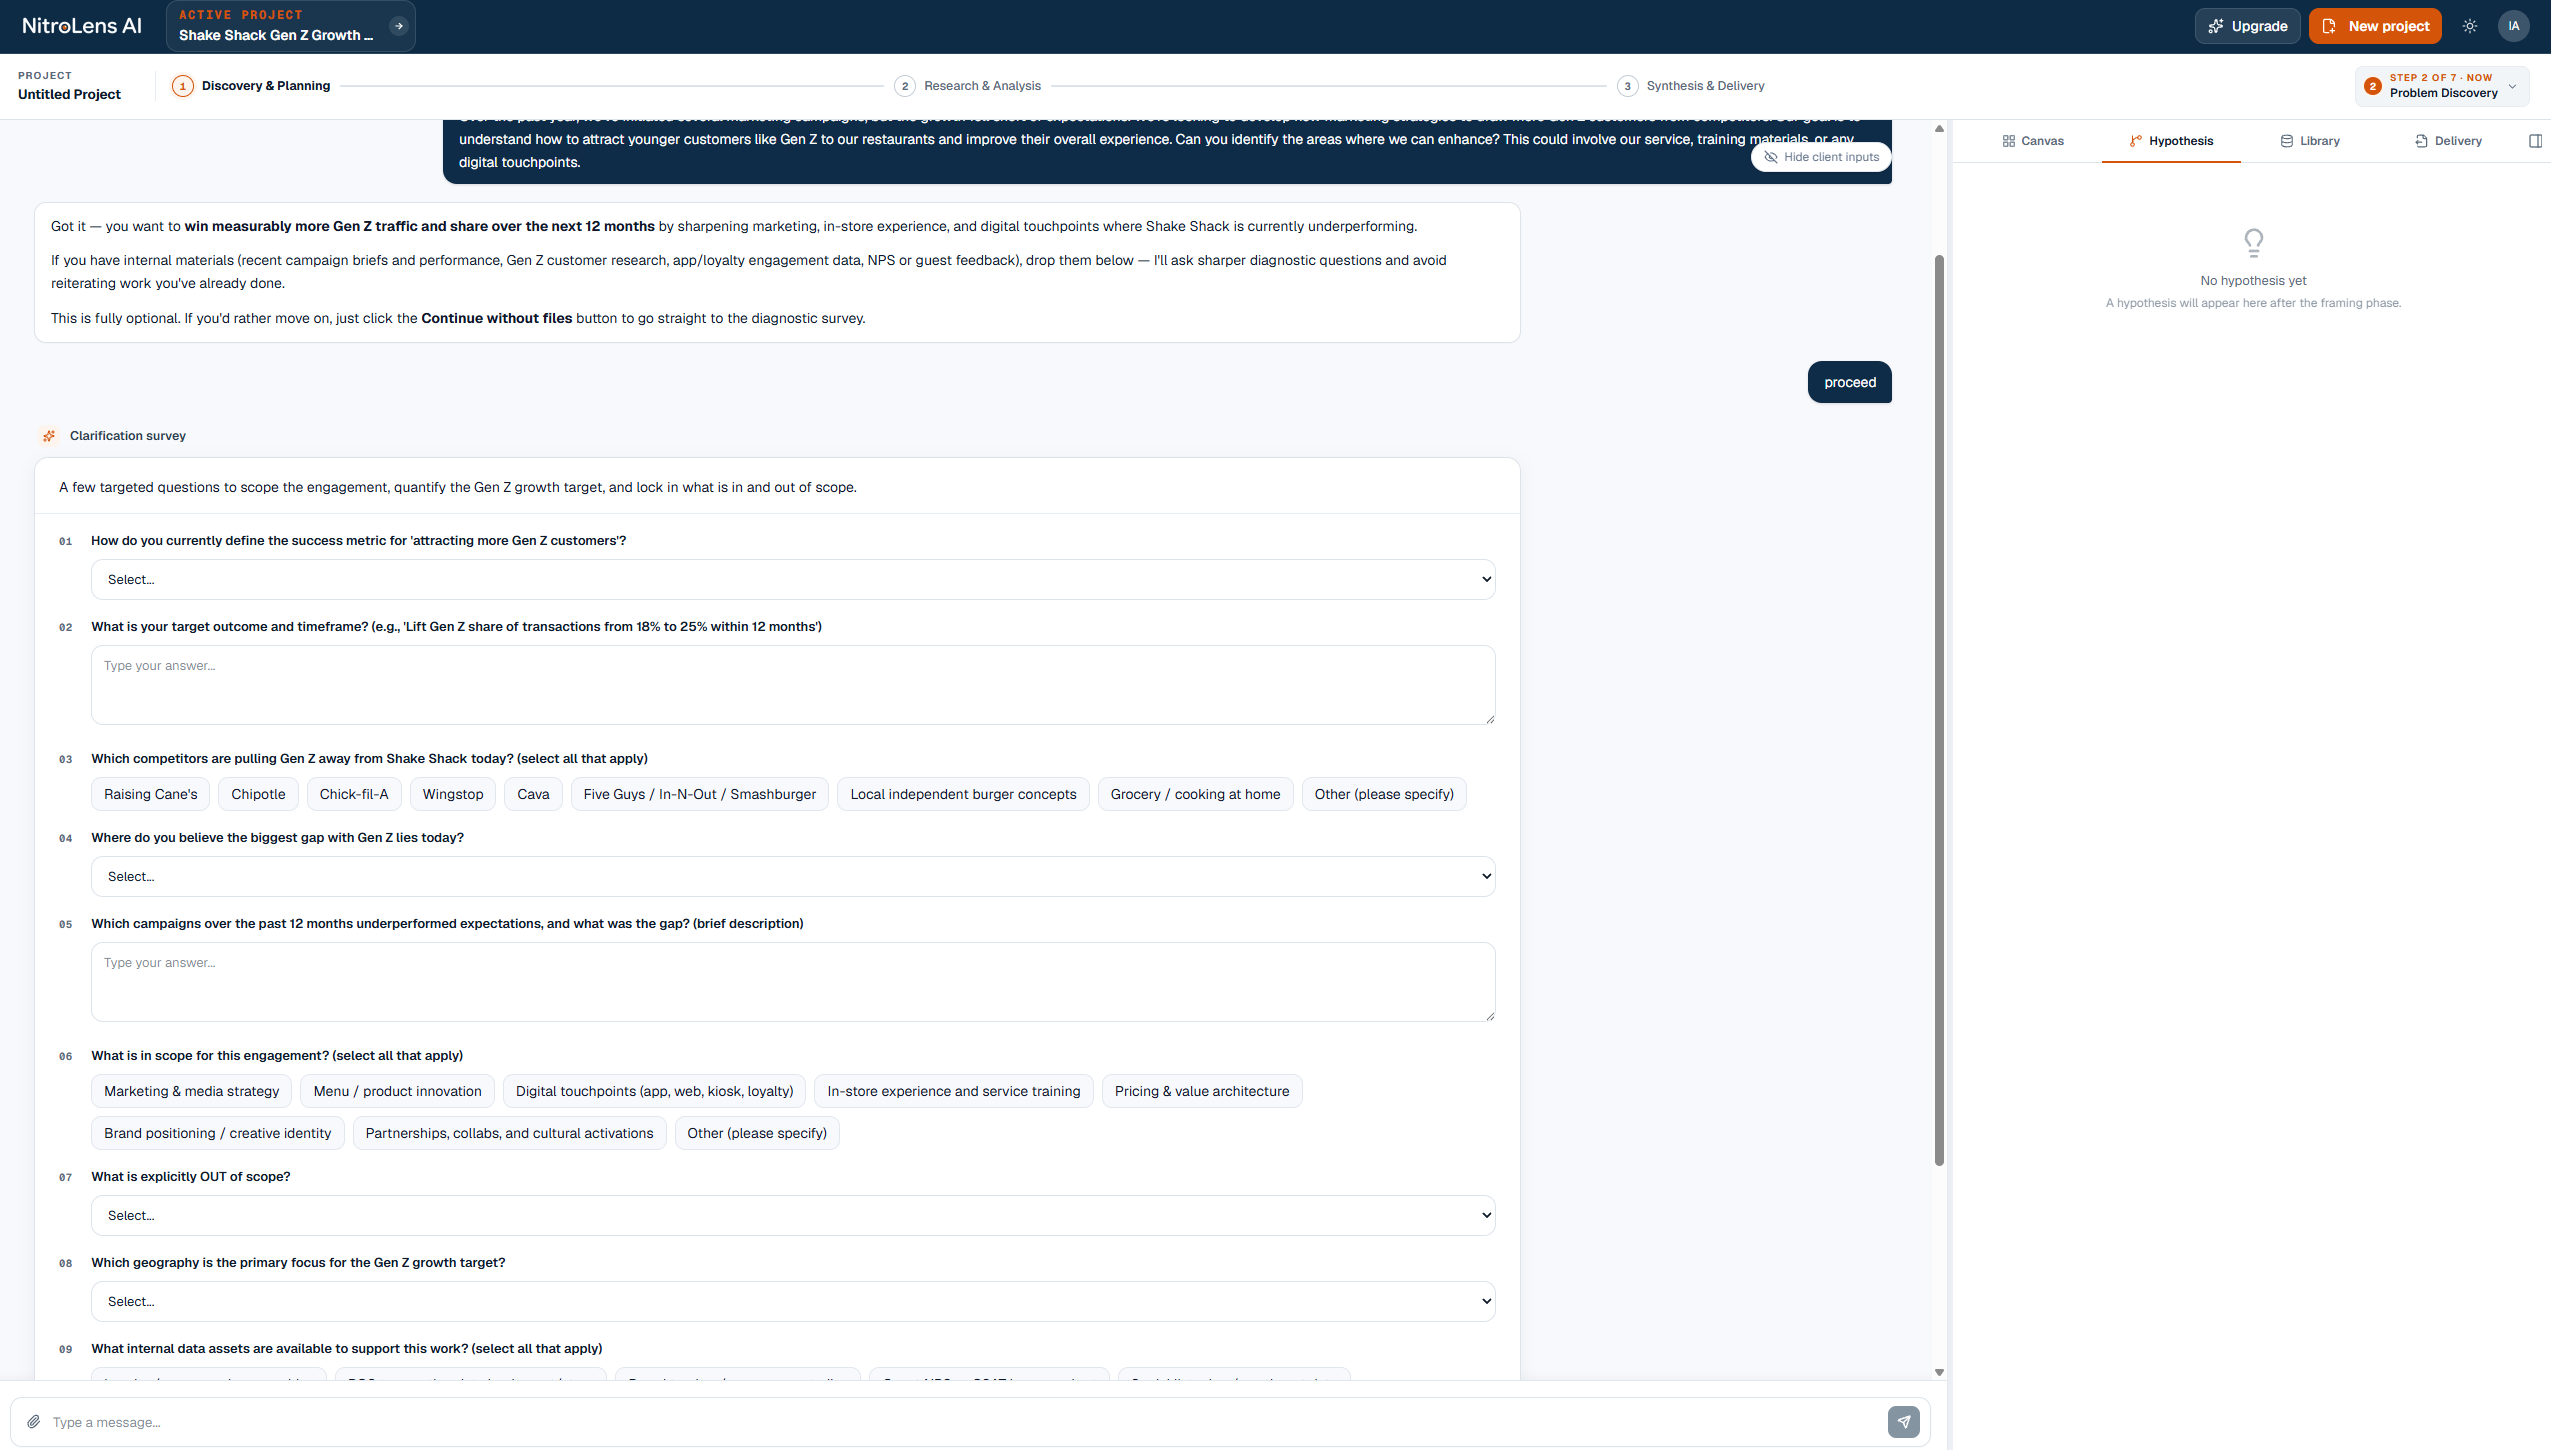Open the success metric Select dropdown
The width and height of the screenshot is (2551, 1450).
tap(793, 580)
